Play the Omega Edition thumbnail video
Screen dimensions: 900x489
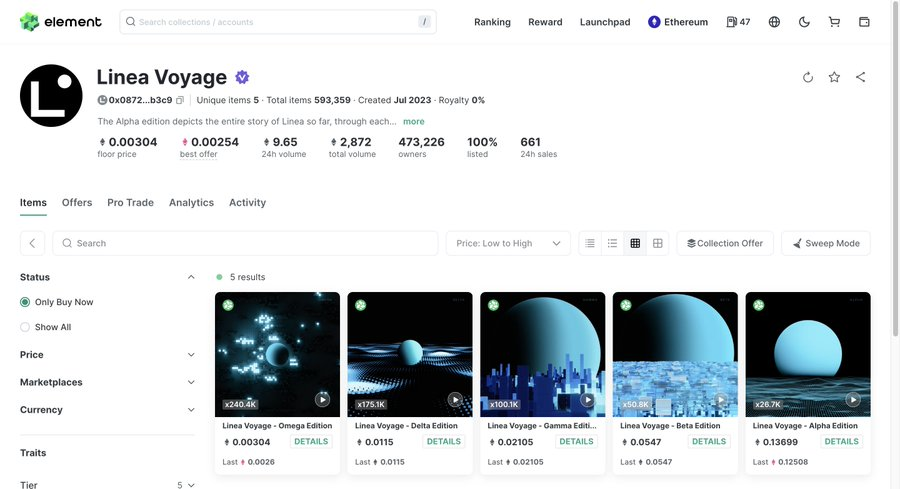(x=322, y=399)
